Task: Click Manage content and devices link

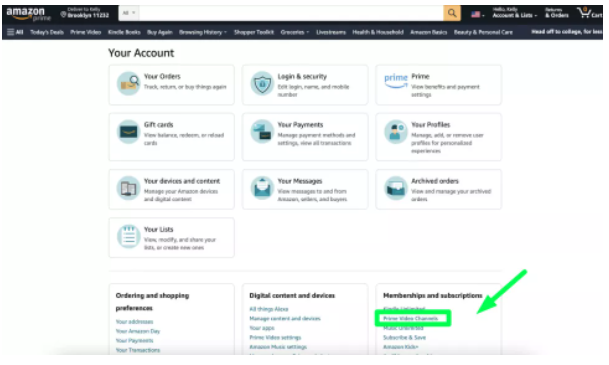Action: pos(285,318)
